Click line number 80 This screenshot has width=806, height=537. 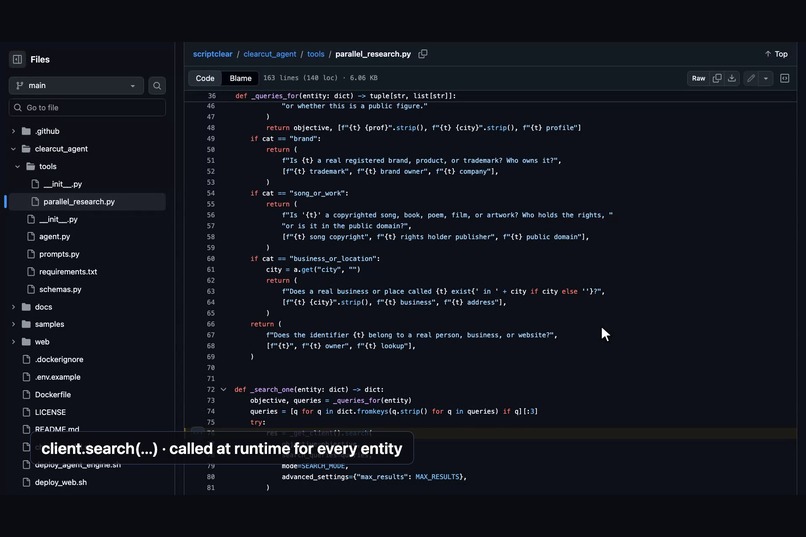tap(211, 477)
